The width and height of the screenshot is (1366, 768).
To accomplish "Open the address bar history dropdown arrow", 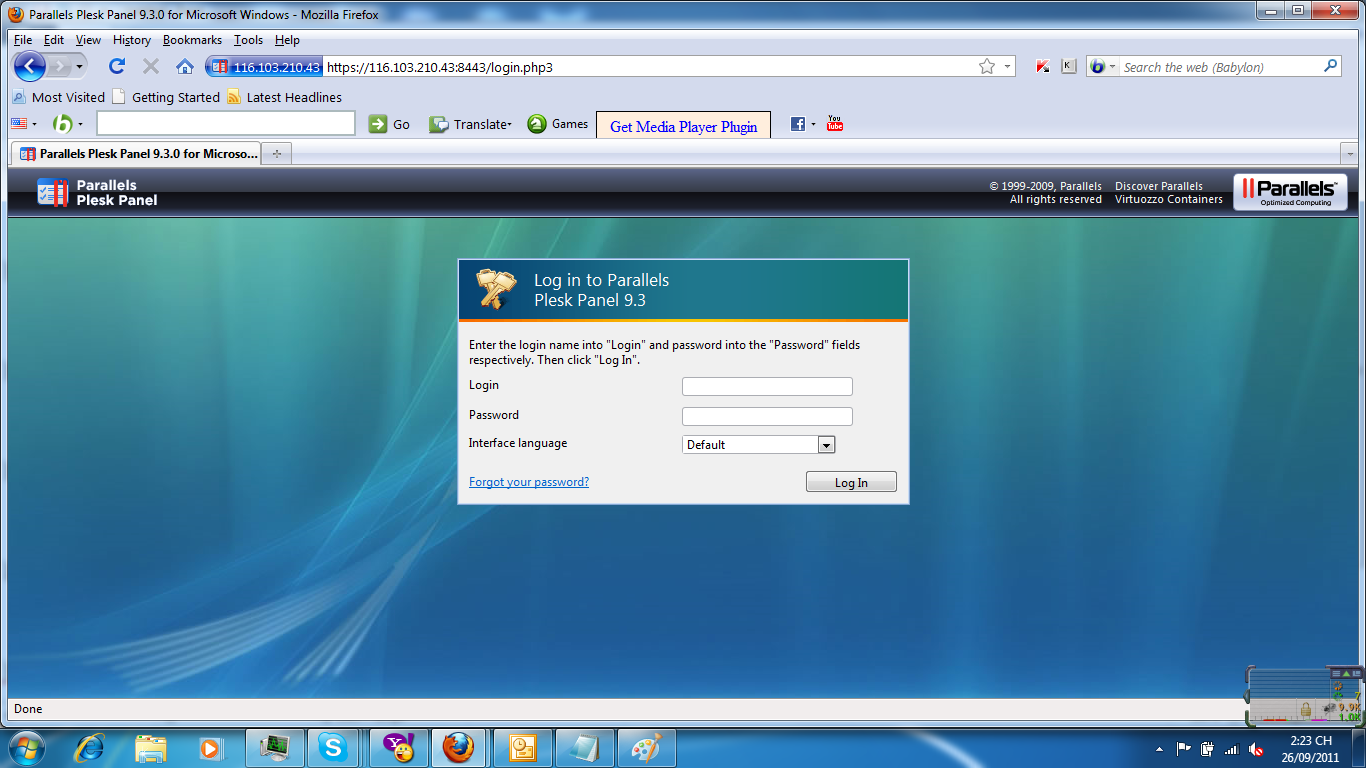I will click(1007, 67).
